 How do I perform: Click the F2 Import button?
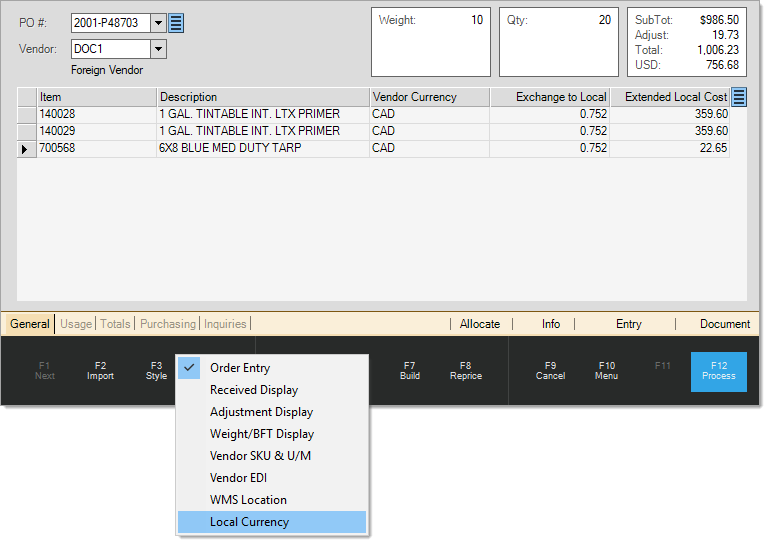coord(100,371)
